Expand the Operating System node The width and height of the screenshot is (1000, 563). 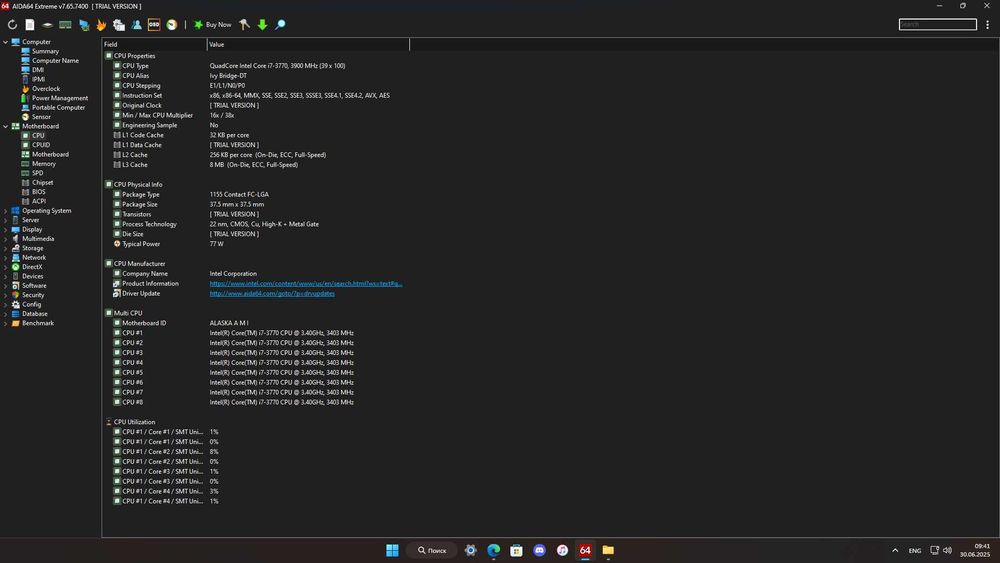click(x=6, y=211)
